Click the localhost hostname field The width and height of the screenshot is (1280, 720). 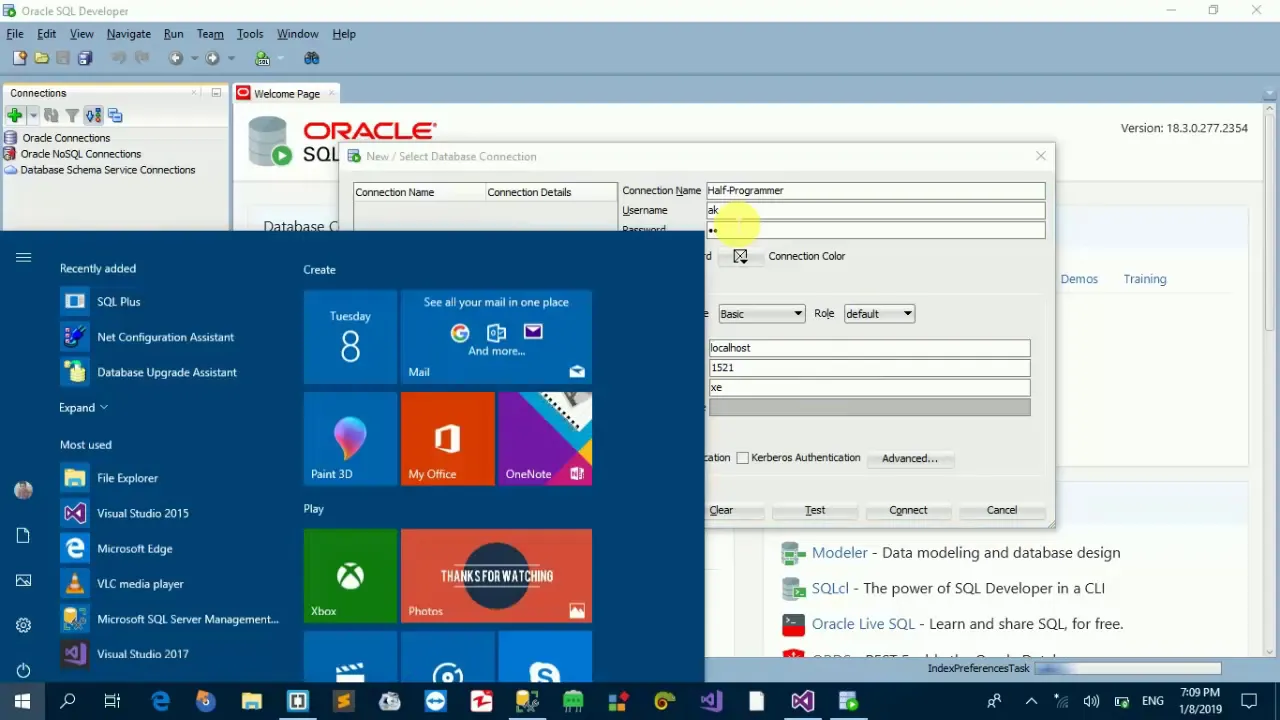869,348
